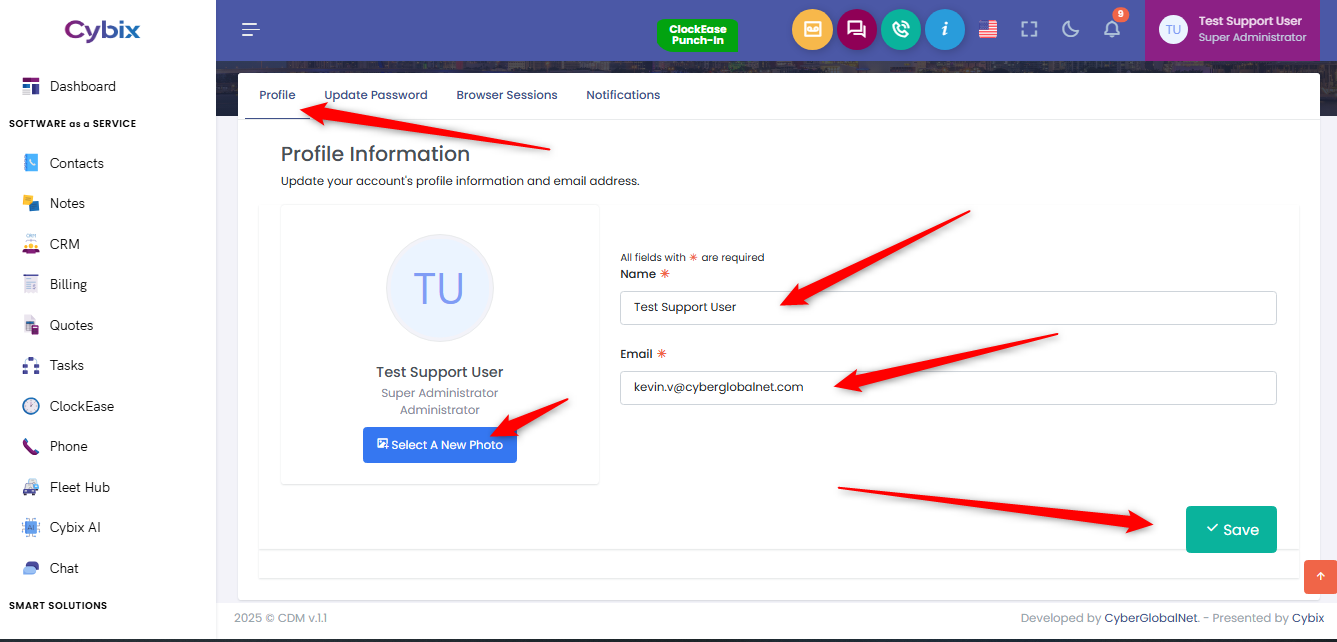
Task: Follow the Cybix footer link
Action: 1308,618
